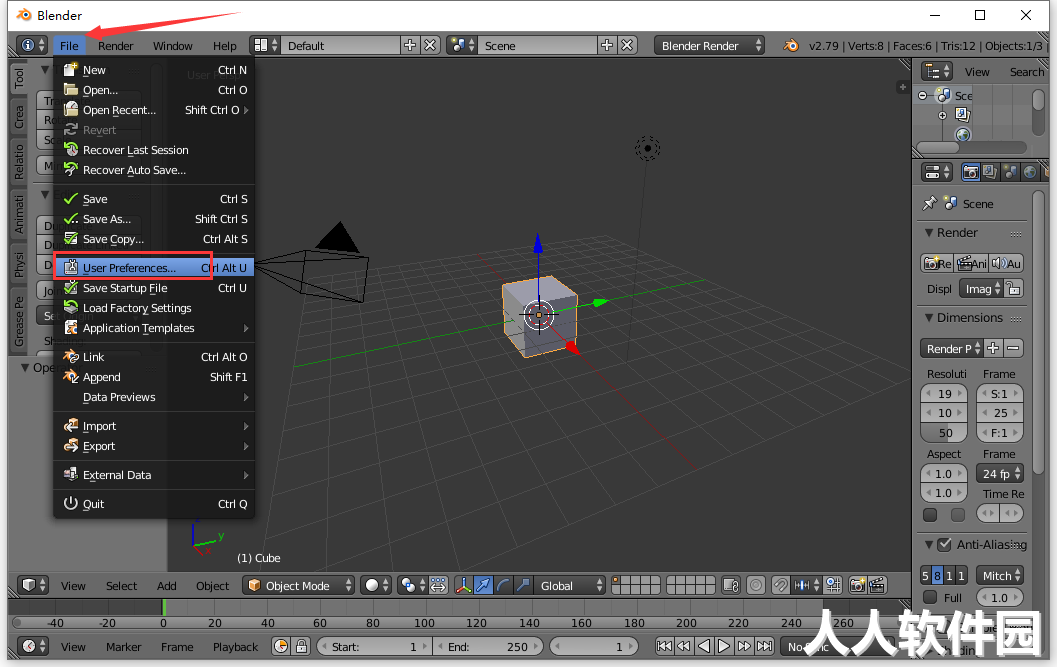Screen dimensions: 1057x667
Task: Click the snap magnet icon
Action: click(780, 585)
